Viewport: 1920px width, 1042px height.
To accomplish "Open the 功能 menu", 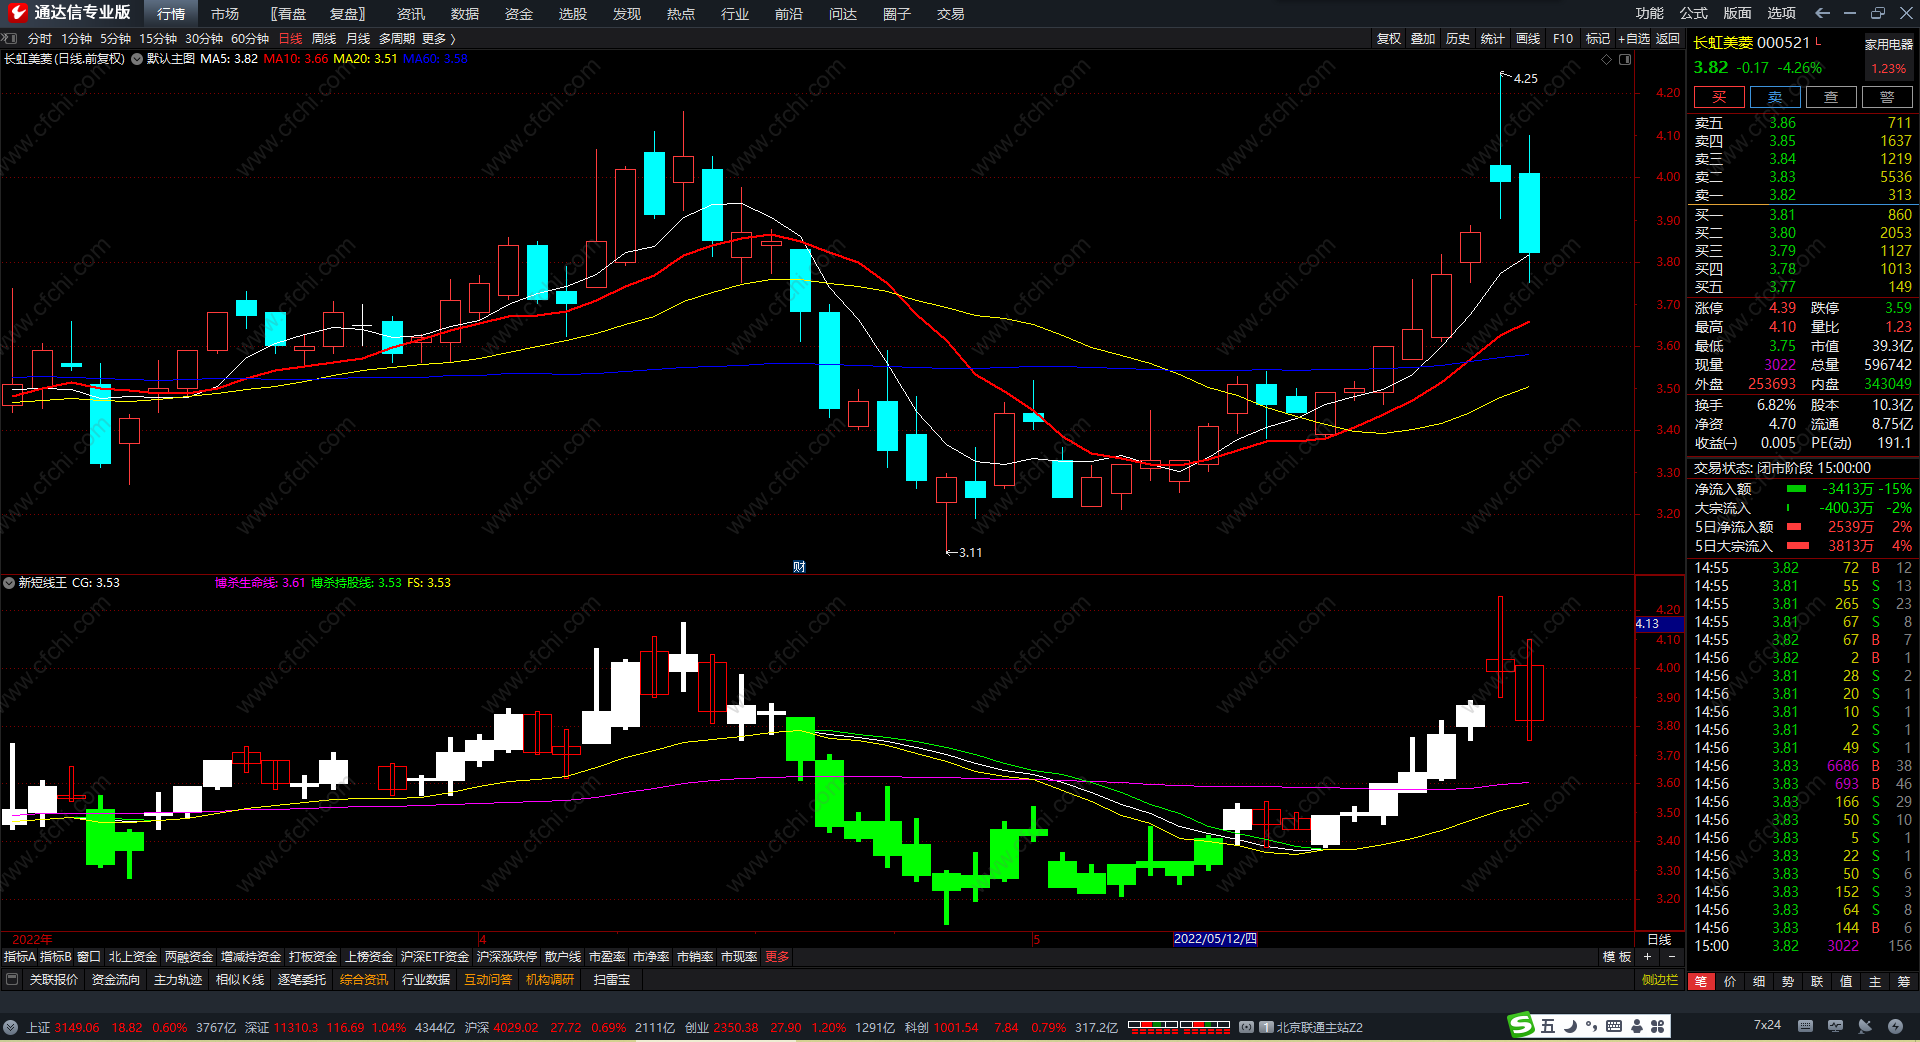I will pos(1650,13).
